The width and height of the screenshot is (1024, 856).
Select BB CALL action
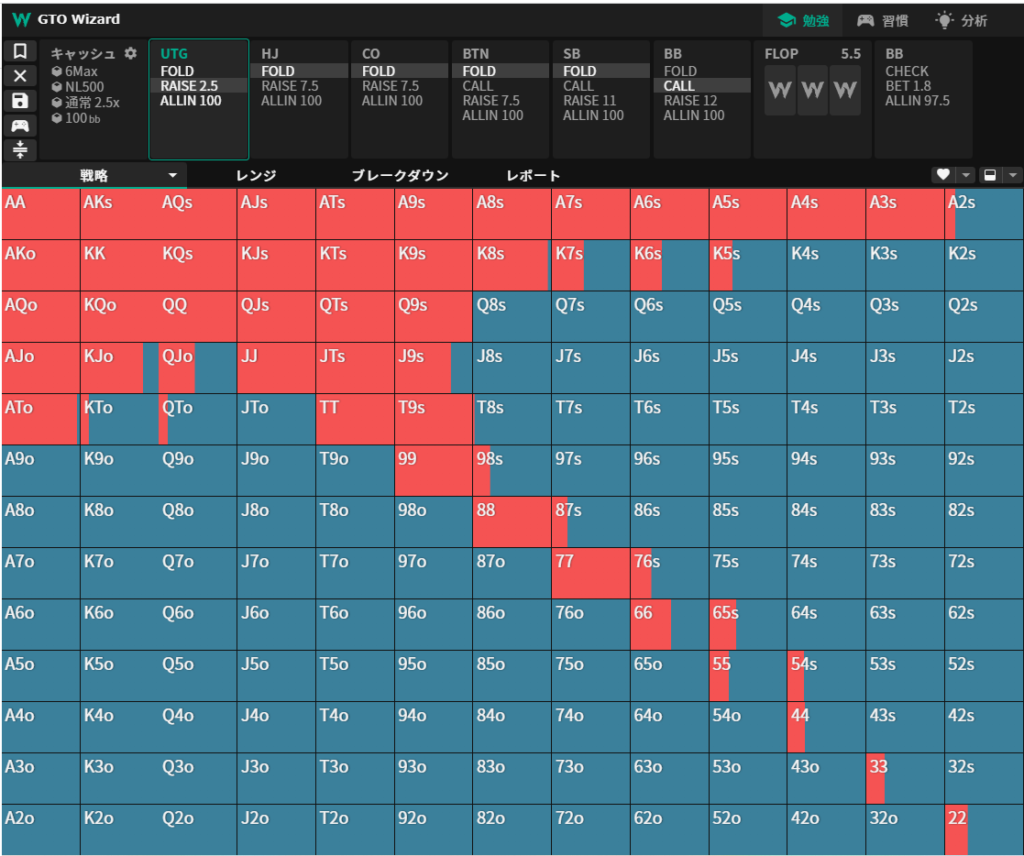680,86
